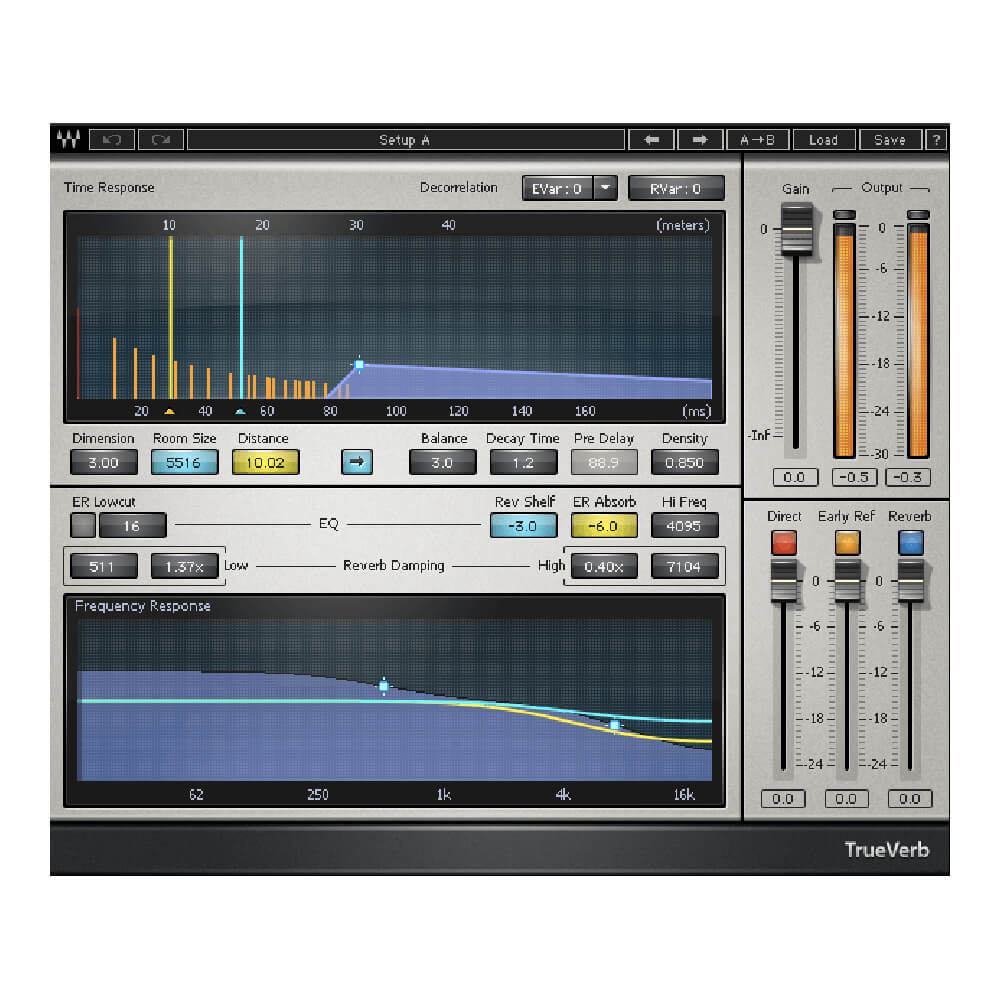The image size is (1000, 1000).
Task: Click the left output peak value -0.5
Action: tap(855, 477)
